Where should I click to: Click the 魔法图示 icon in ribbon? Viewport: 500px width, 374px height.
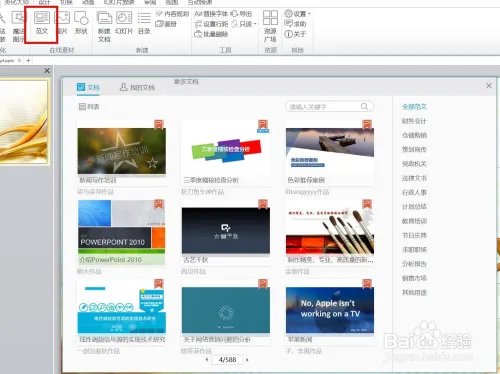(18, 26)
